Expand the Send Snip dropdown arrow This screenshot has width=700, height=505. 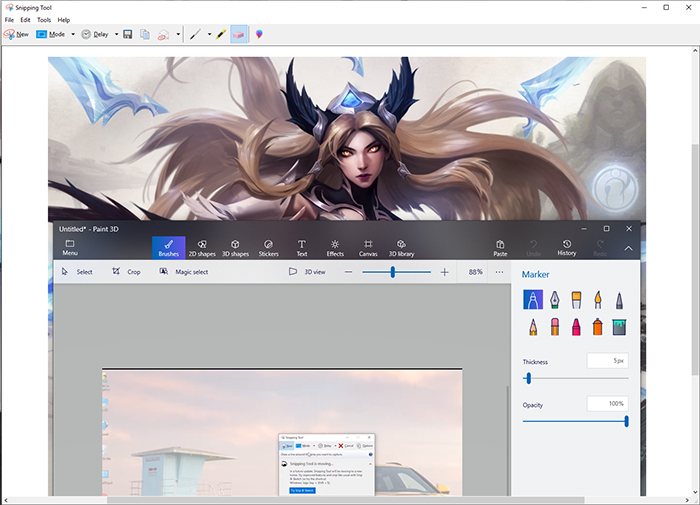(178, 34)
